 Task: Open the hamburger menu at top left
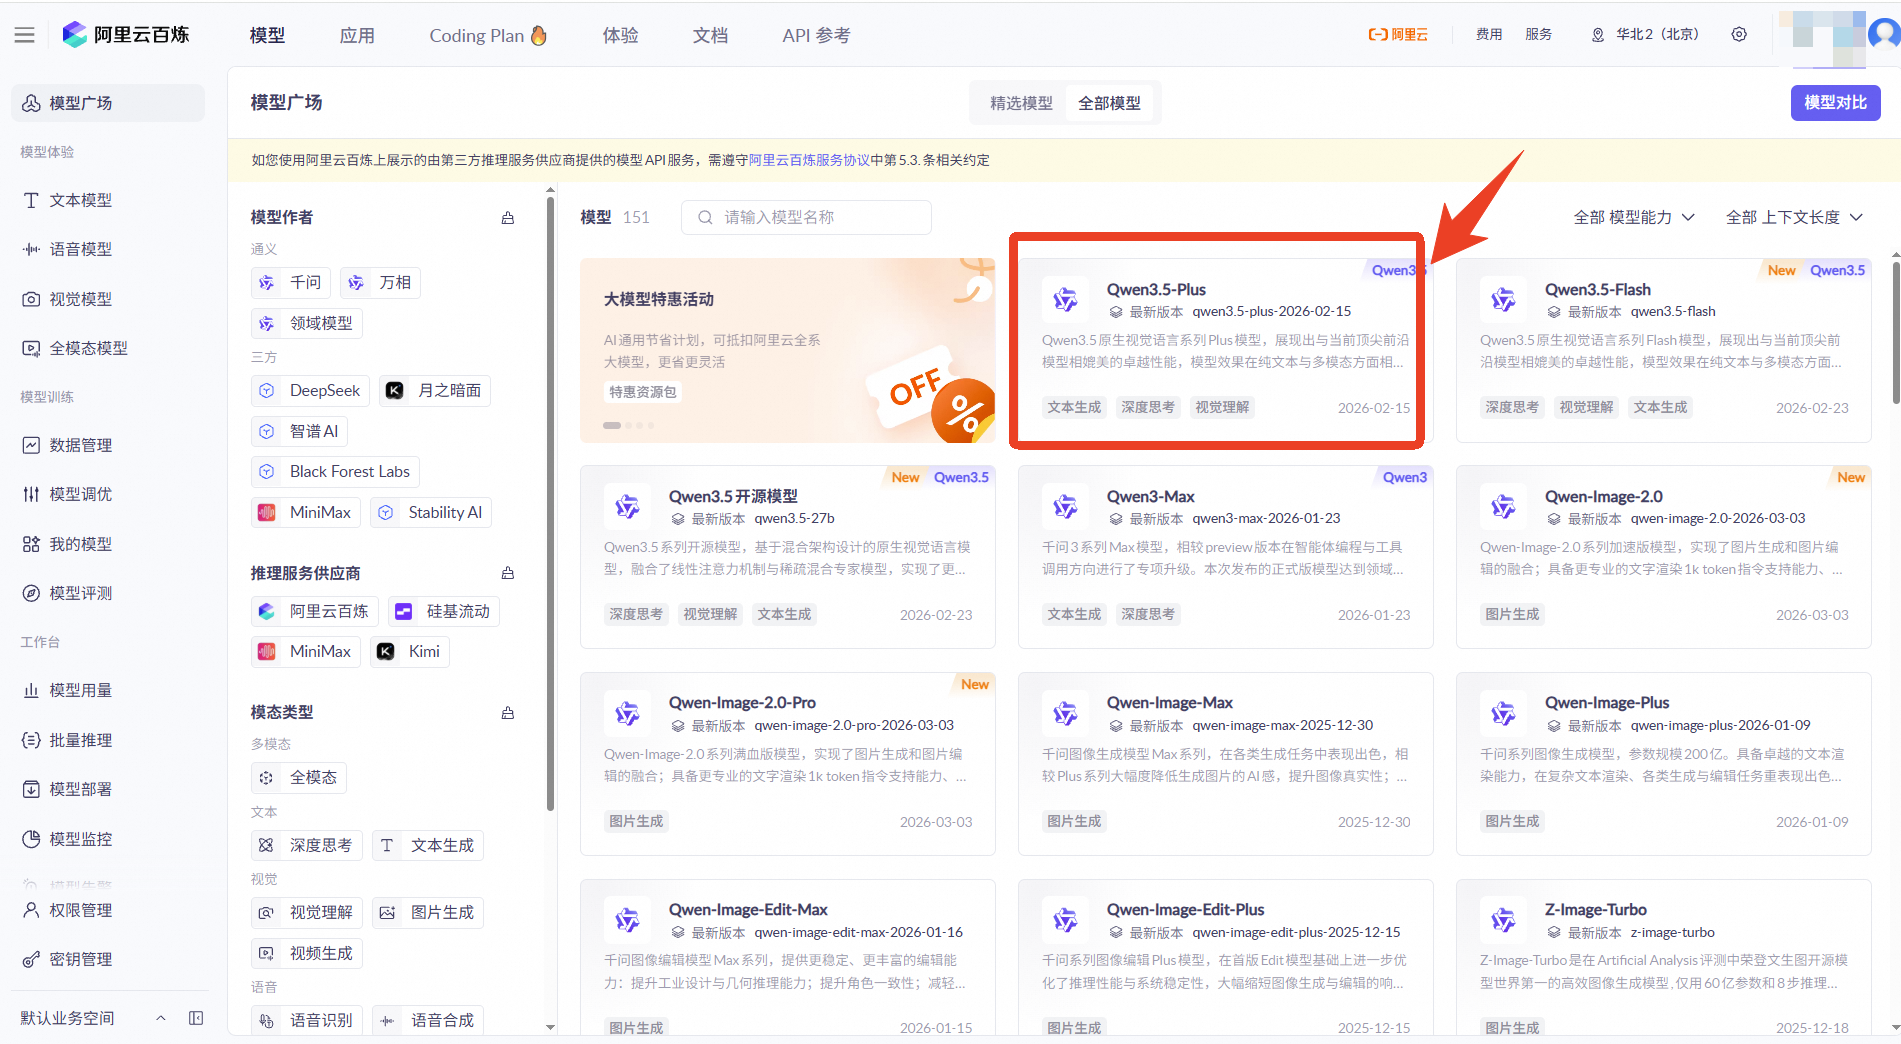(x=25, y=35)
